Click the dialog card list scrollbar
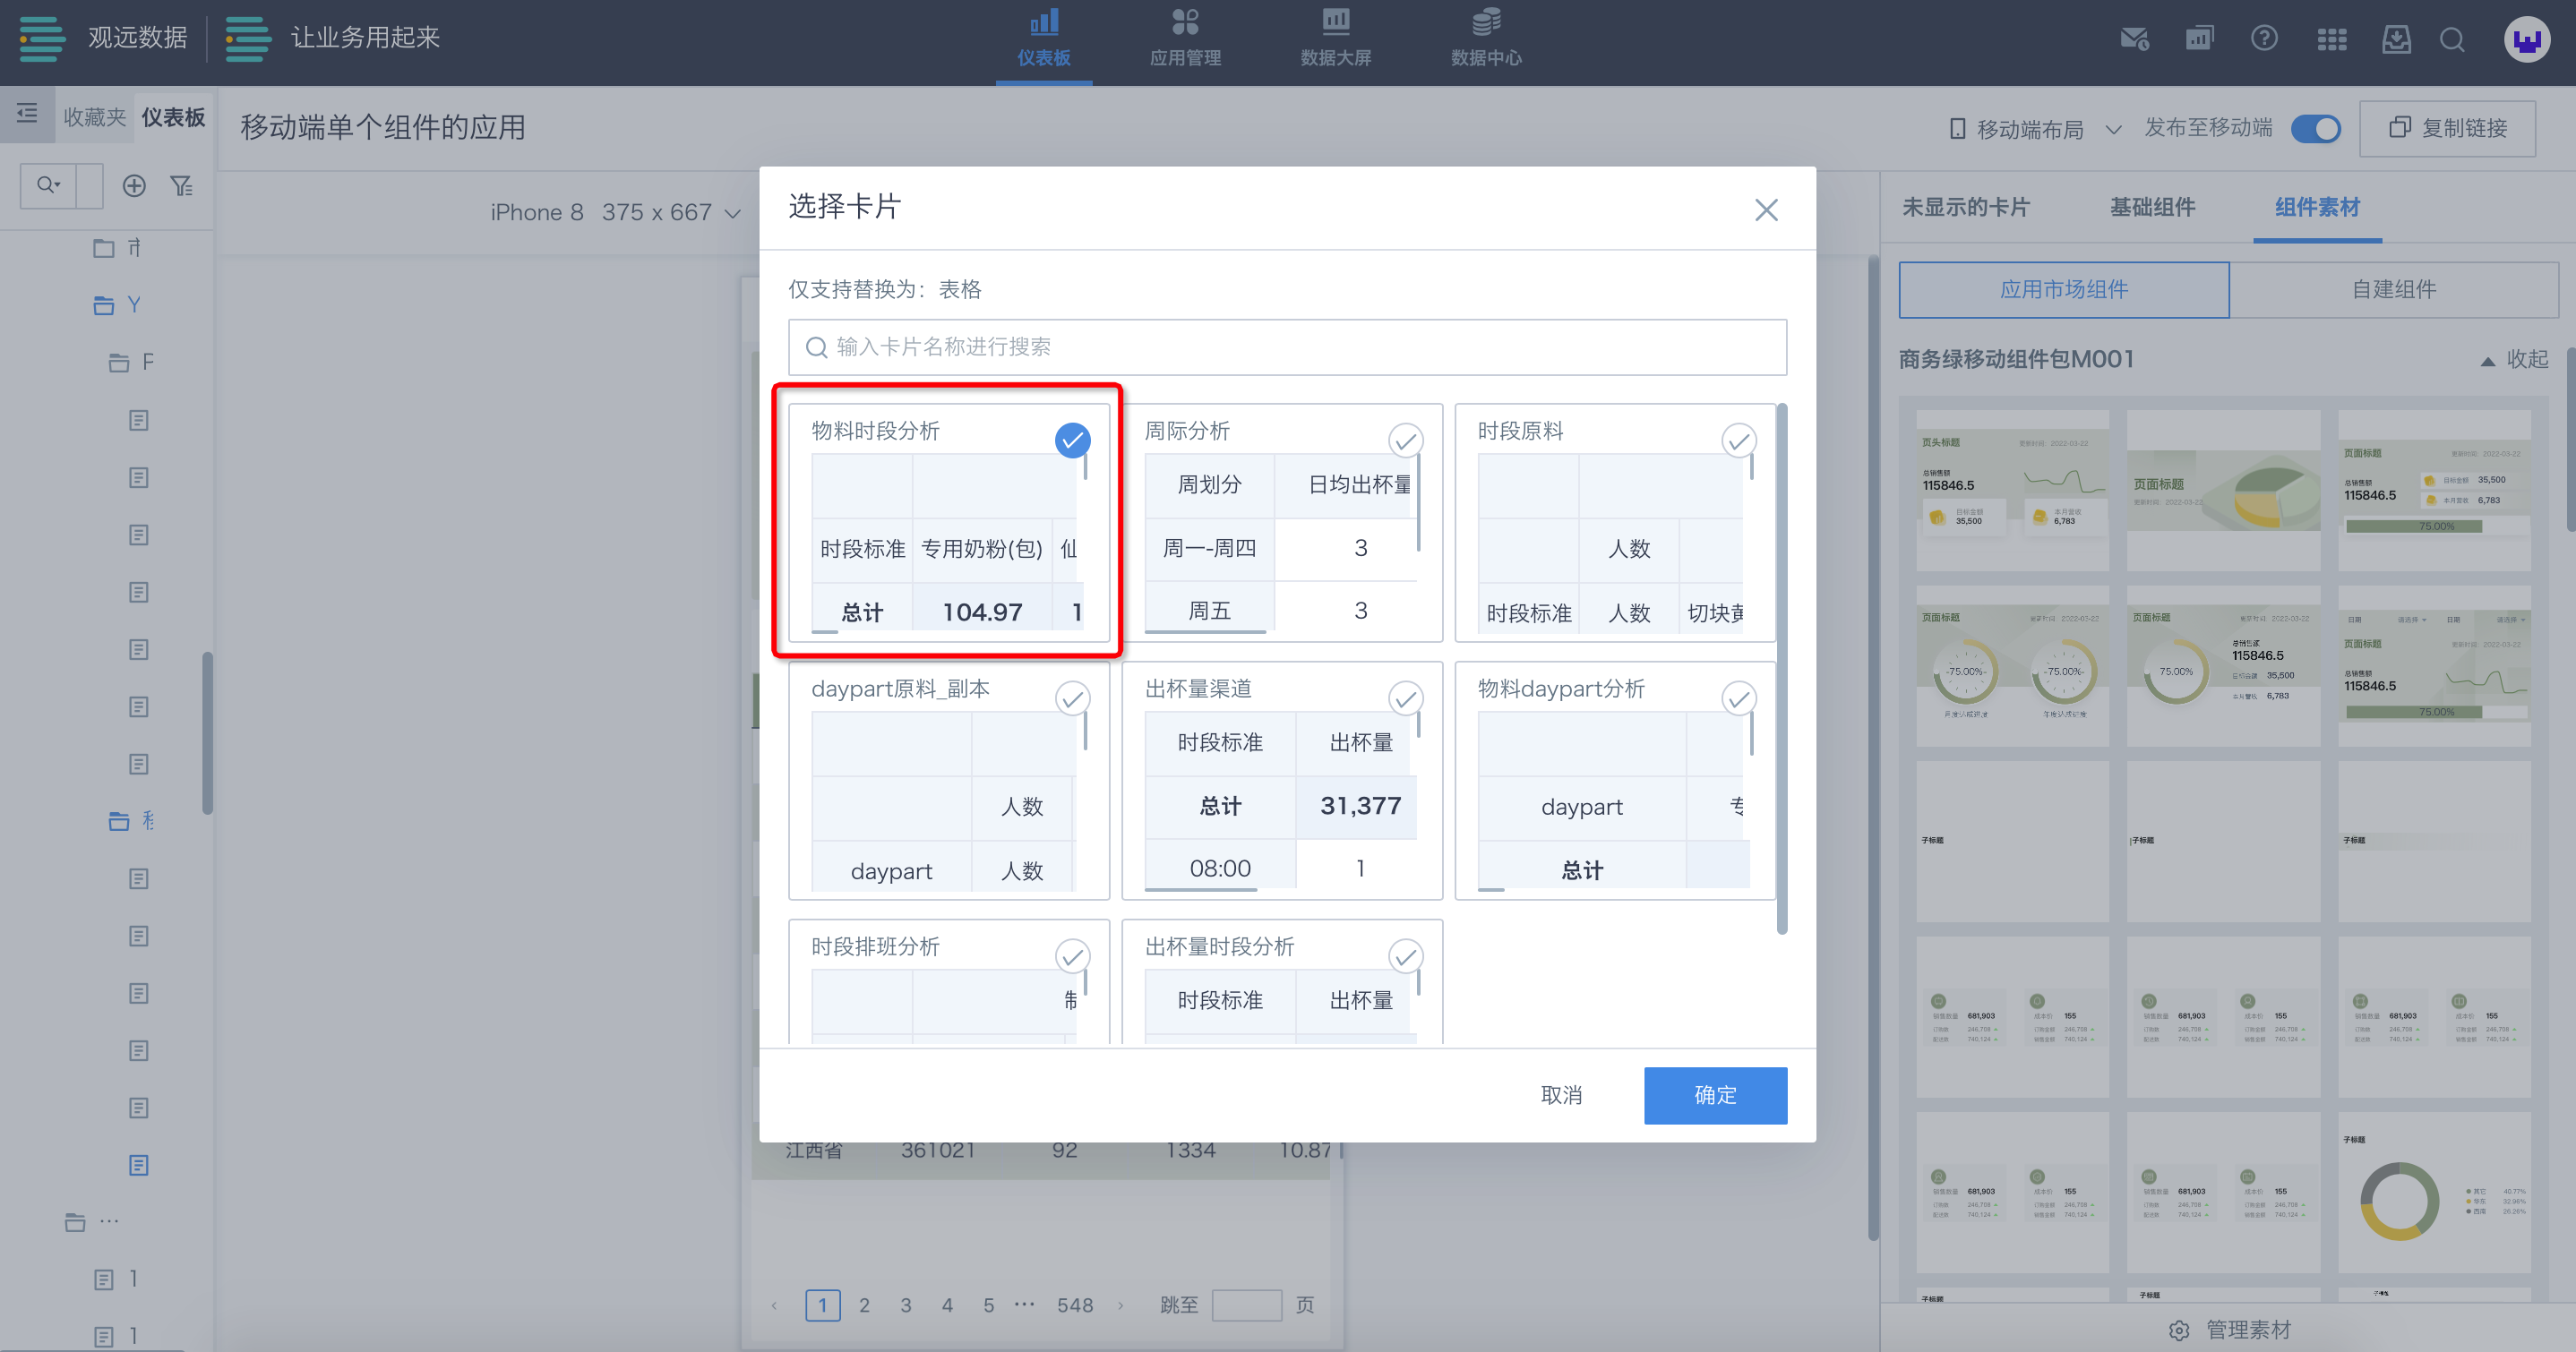Viewport: 2576px width, 1352px height. (1781, 668)
